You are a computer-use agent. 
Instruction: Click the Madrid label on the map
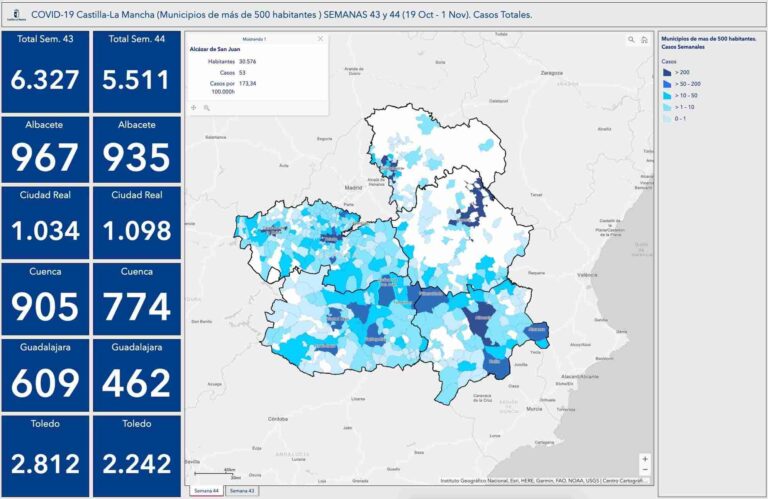tap(351, 187)
